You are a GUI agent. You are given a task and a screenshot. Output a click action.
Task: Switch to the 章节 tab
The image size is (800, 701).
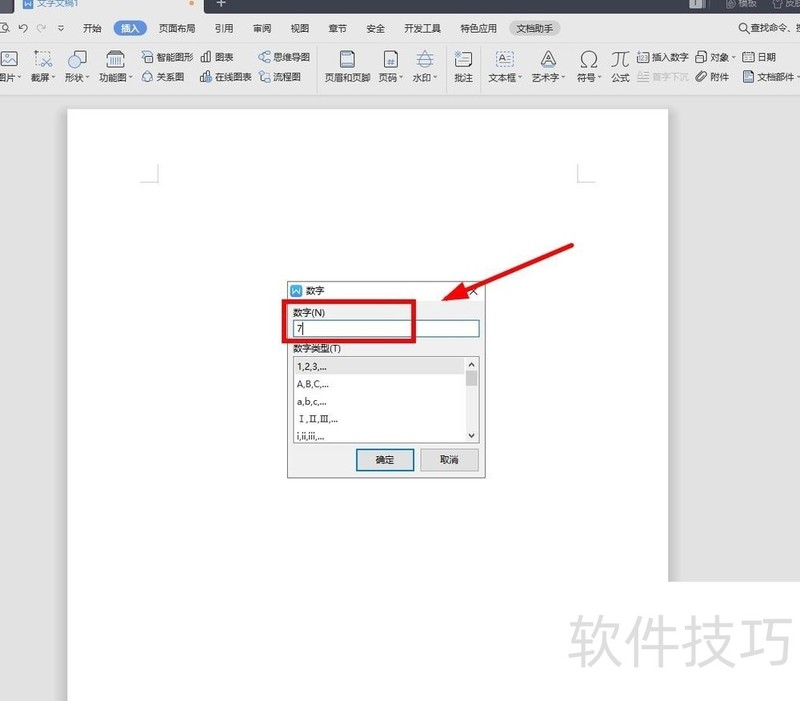coord(337,29)
